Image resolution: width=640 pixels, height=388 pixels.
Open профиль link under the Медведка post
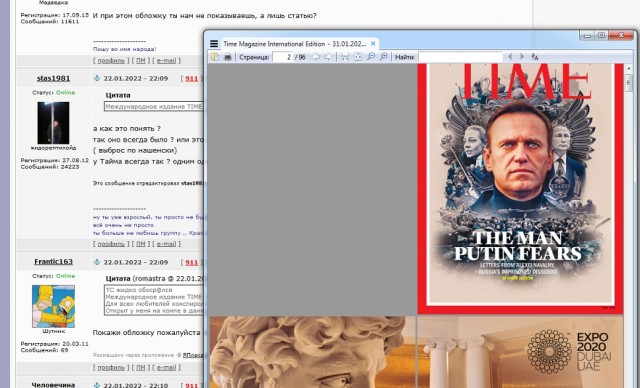click(111, 60)
